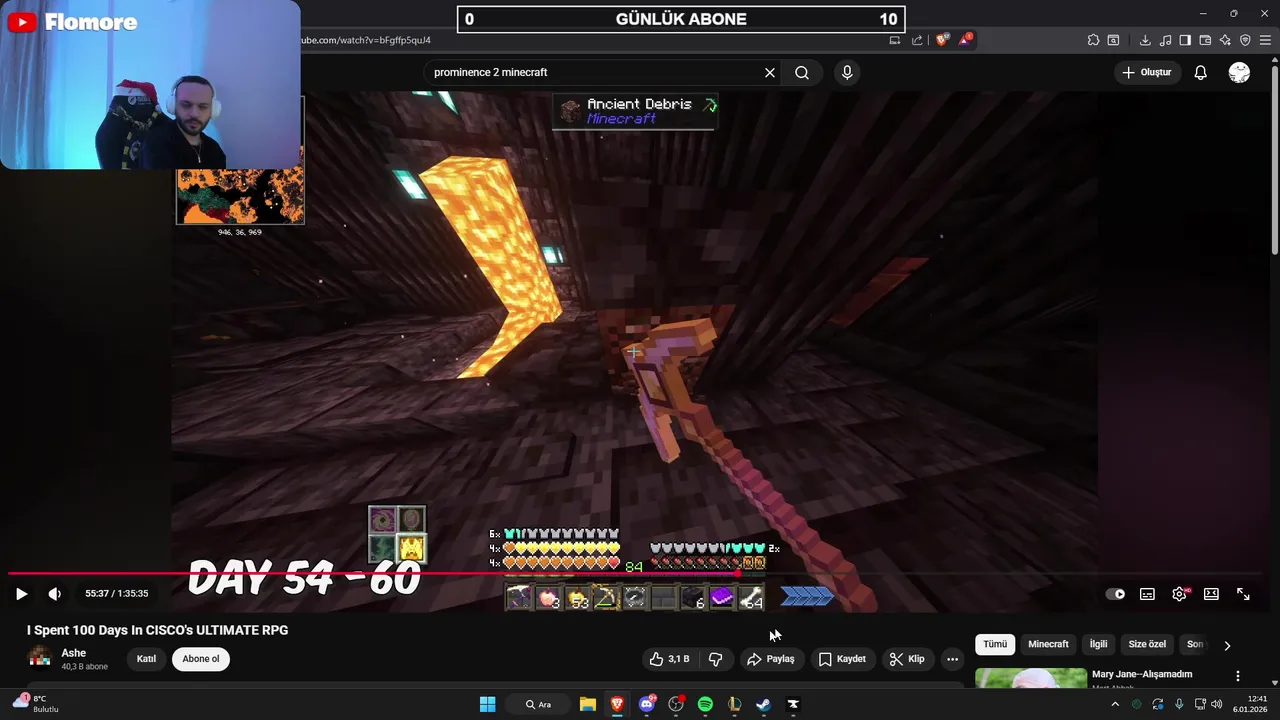Open more actions three-dot menu
This screenshot has width=1280, height=720.
click(x=952, y=659)
